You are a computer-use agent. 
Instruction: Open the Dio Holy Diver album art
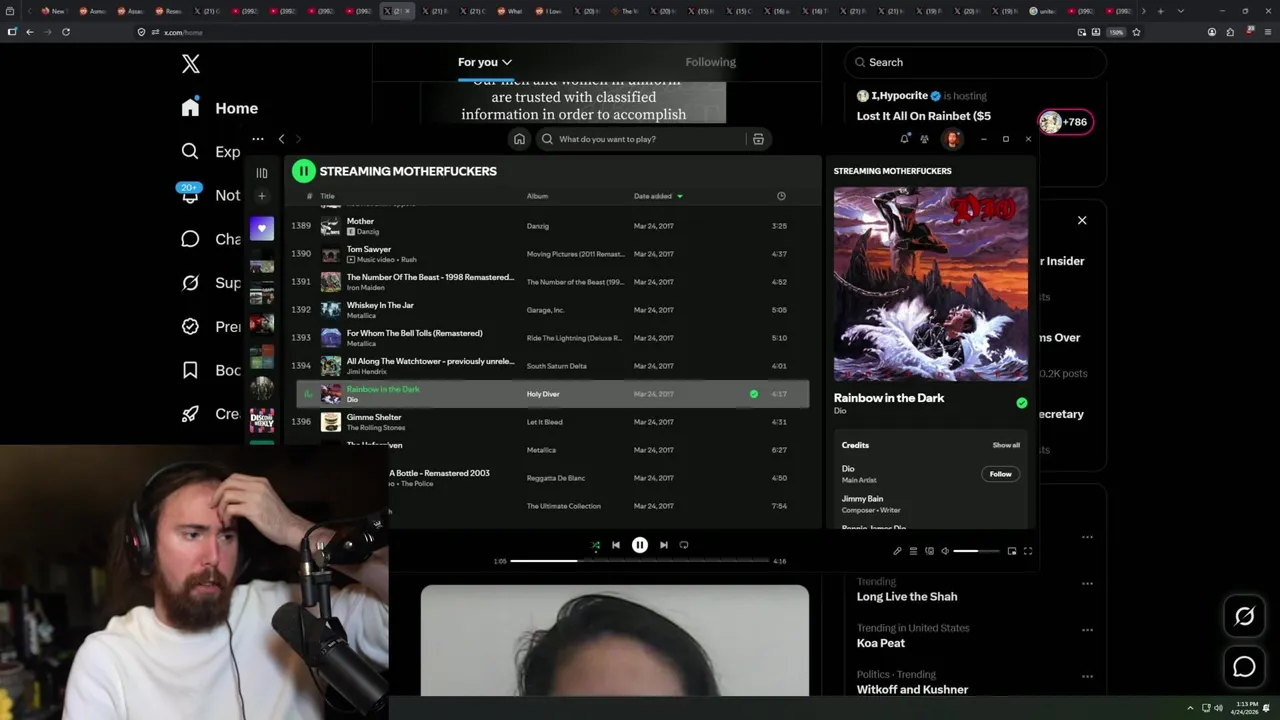click(x=930, y=284)
